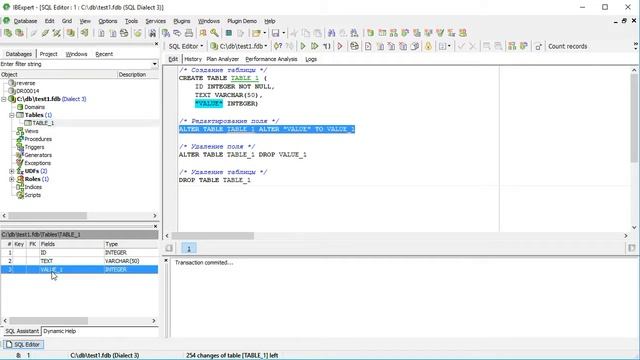Switch to the Recent tab in explorer
This screenshot has width=640, height=360.
coord(104,54)
